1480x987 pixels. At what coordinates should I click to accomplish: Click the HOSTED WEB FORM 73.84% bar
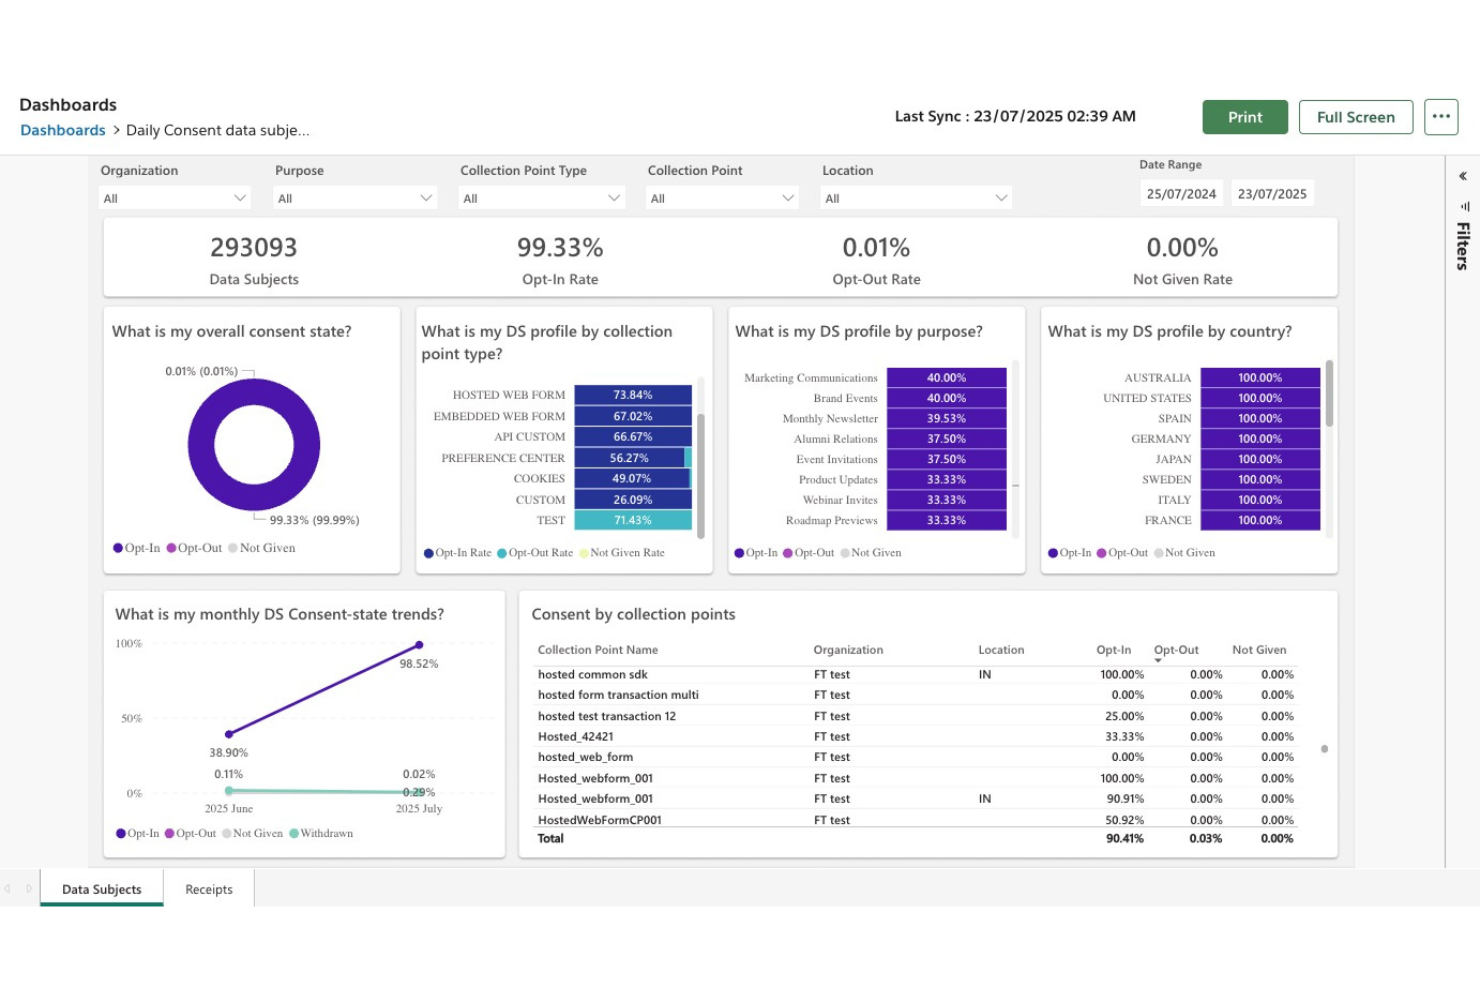coord(633,395)
